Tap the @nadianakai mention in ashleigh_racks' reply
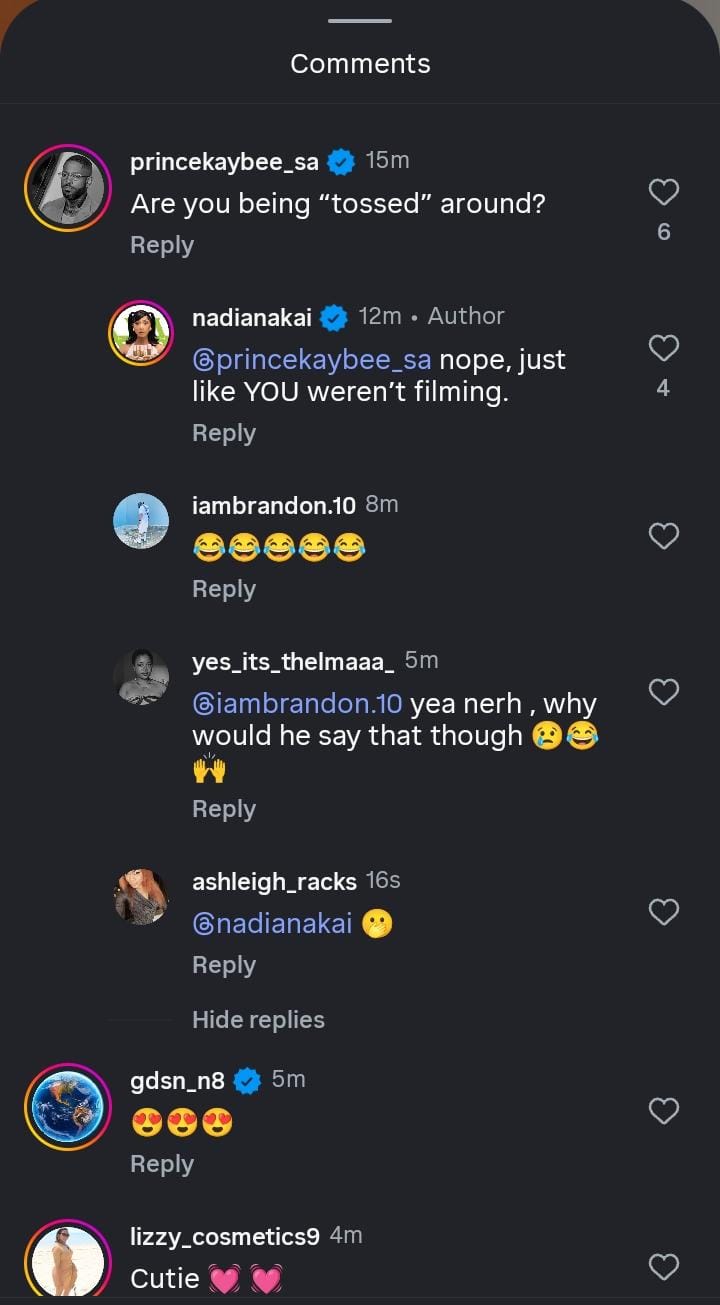This screenshot has width=720, height=1305. point(272,924)
